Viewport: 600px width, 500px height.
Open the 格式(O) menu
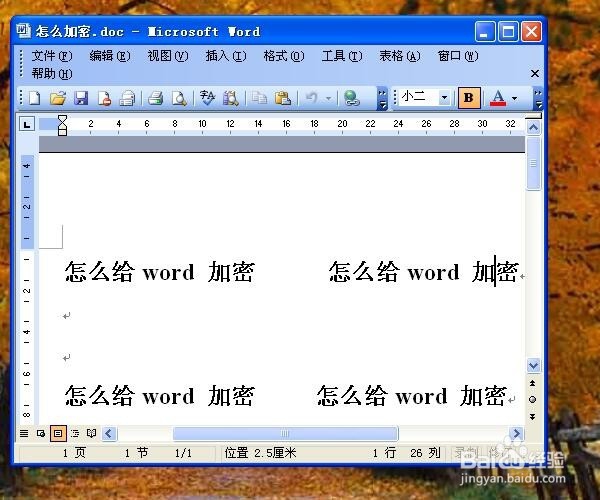[284, 56]
